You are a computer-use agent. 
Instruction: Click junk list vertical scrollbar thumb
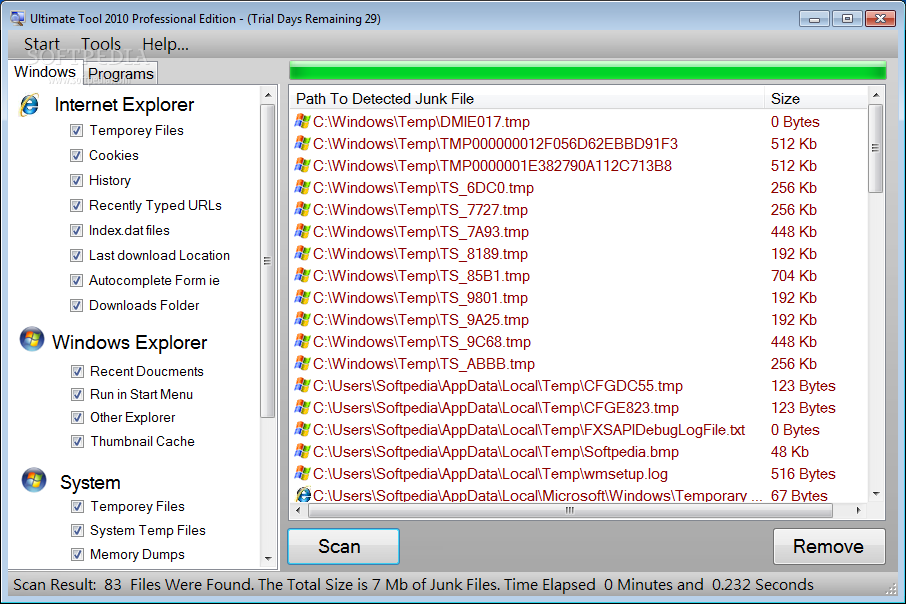point(875,148)
